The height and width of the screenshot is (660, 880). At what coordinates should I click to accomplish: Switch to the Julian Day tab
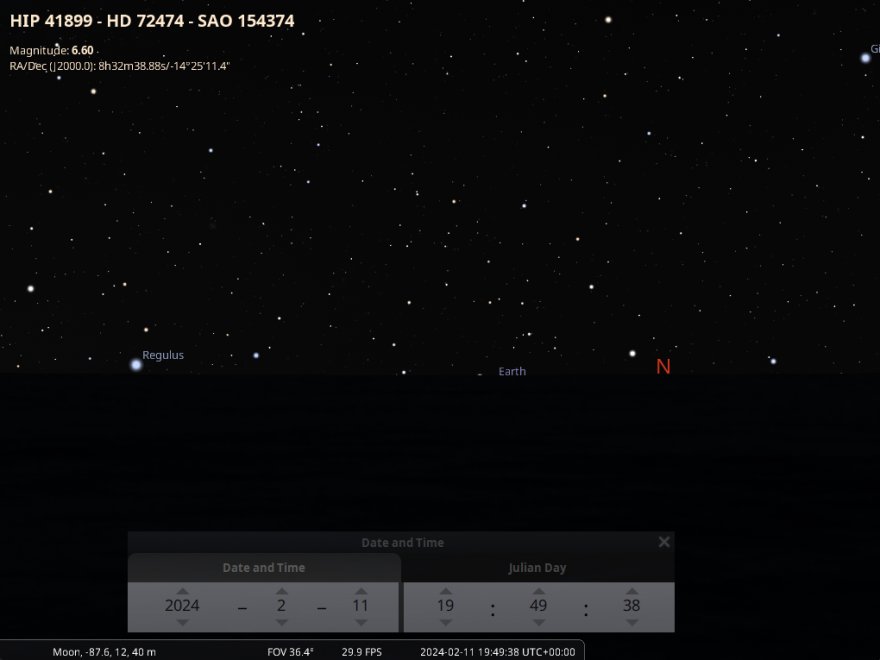point(538,568)
